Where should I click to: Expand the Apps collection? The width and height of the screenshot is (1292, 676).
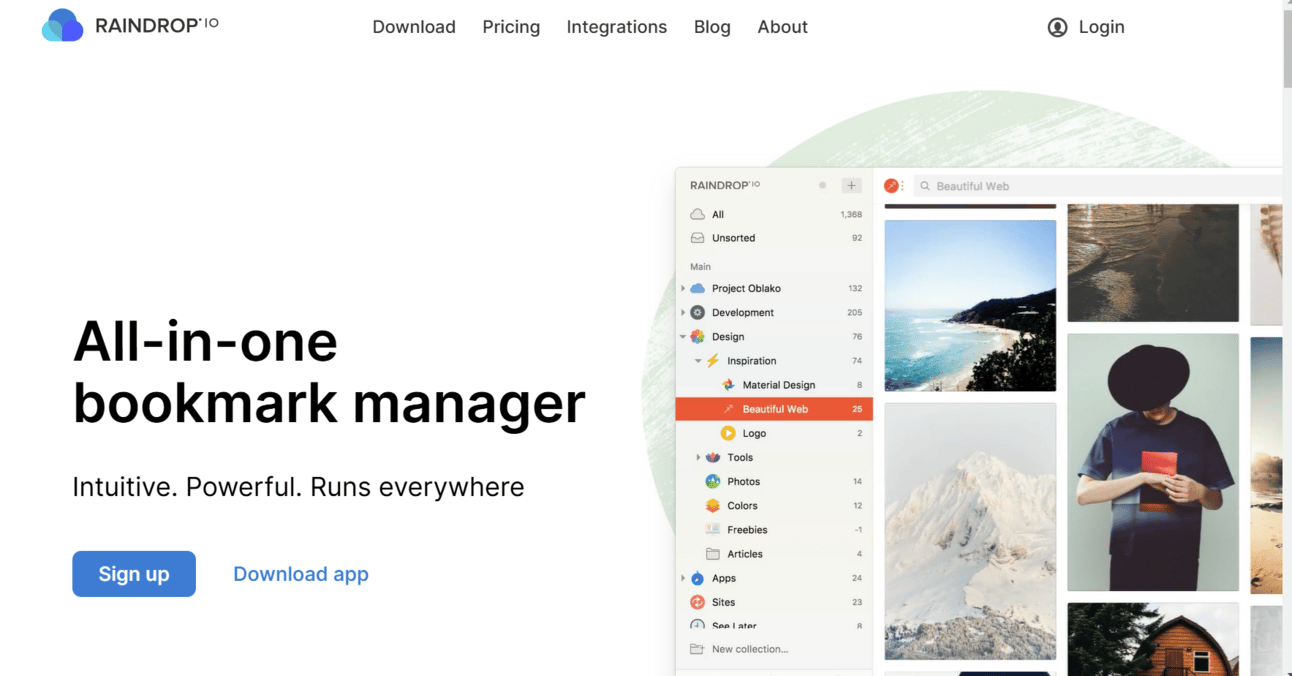click(683, 578)
